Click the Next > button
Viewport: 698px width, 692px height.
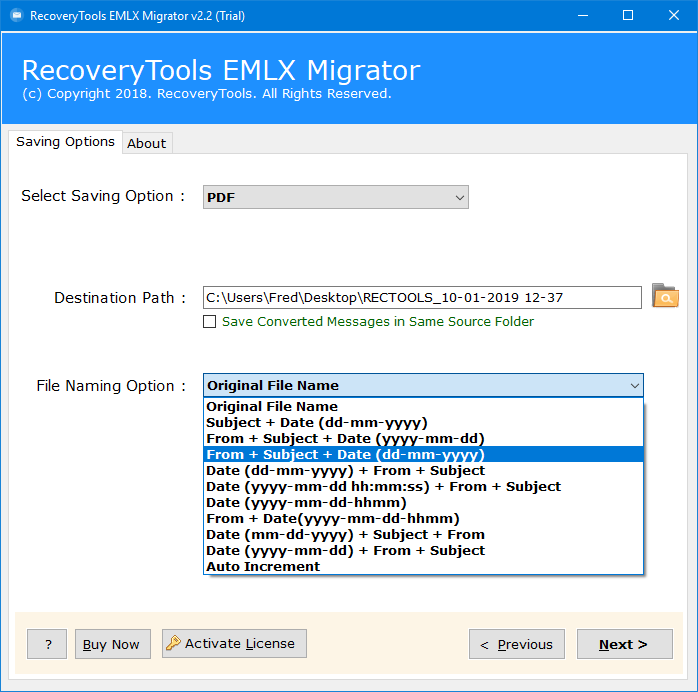[x=625, y=644]
